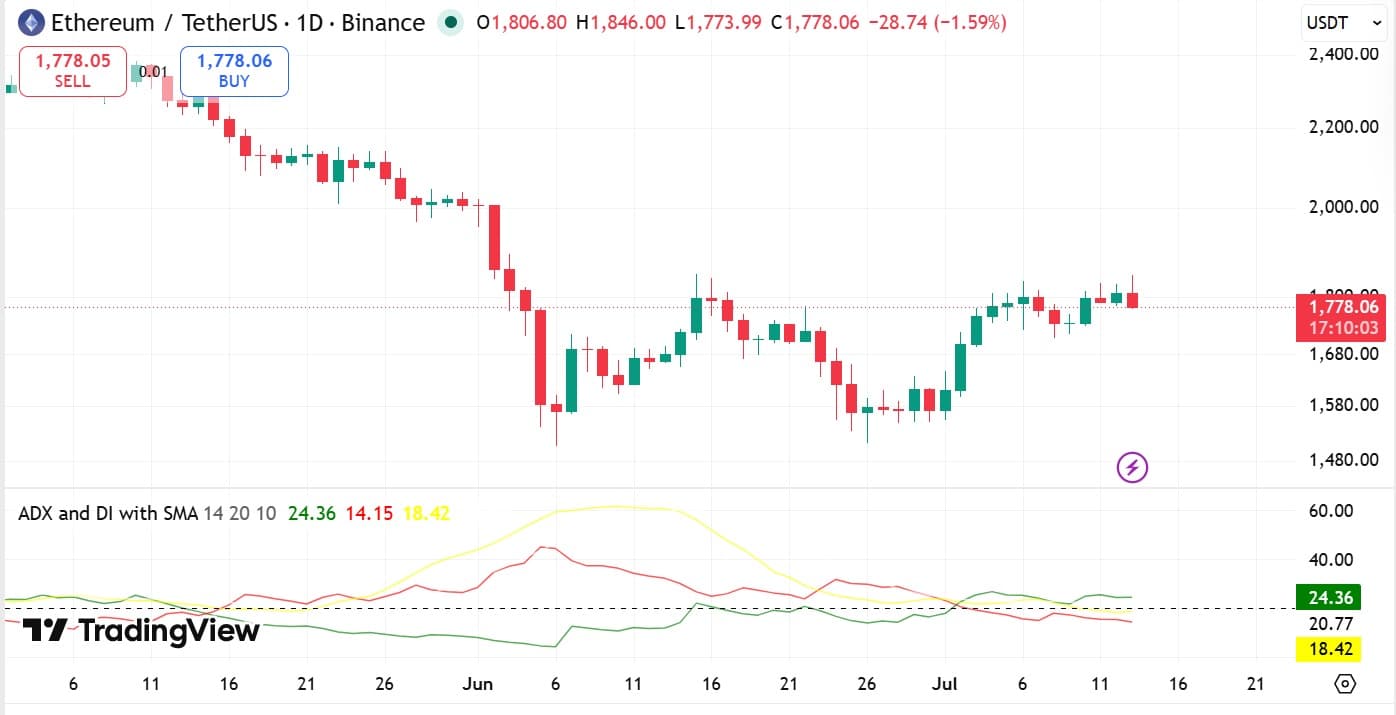Viewport: 1396px width, 715px height.
Task: Click the 2,200.00 price axis label
Action: 1344,127
